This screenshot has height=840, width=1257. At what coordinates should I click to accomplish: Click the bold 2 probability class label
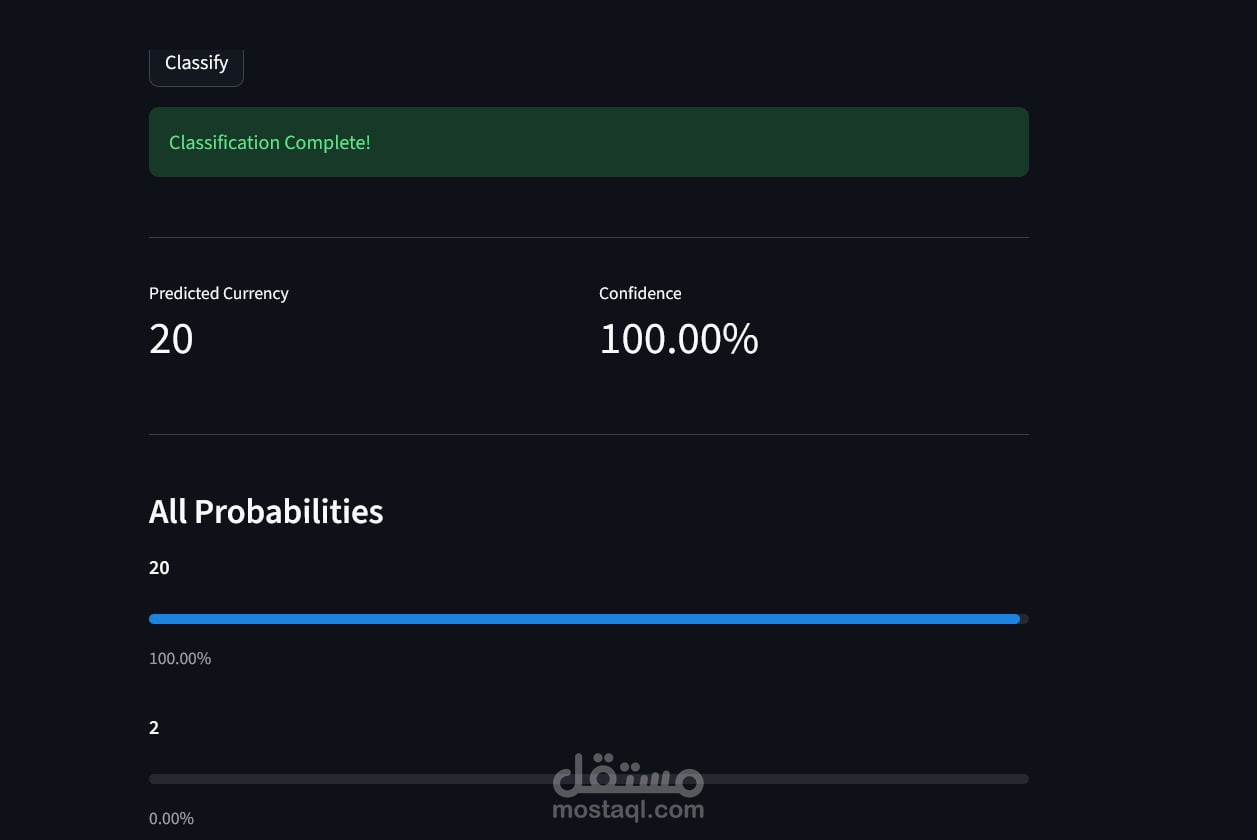[154, 727]
